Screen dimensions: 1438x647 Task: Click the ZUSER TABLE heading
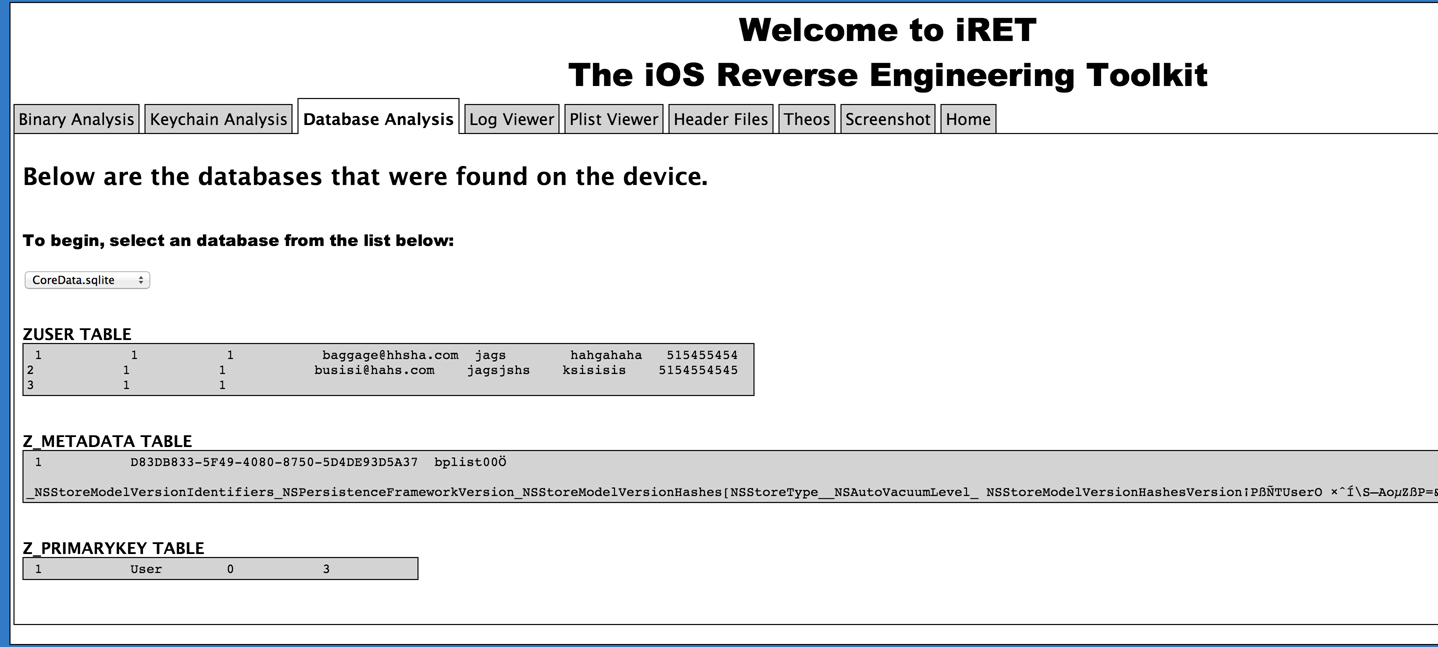pyautogui.click(x=77, y=334)
